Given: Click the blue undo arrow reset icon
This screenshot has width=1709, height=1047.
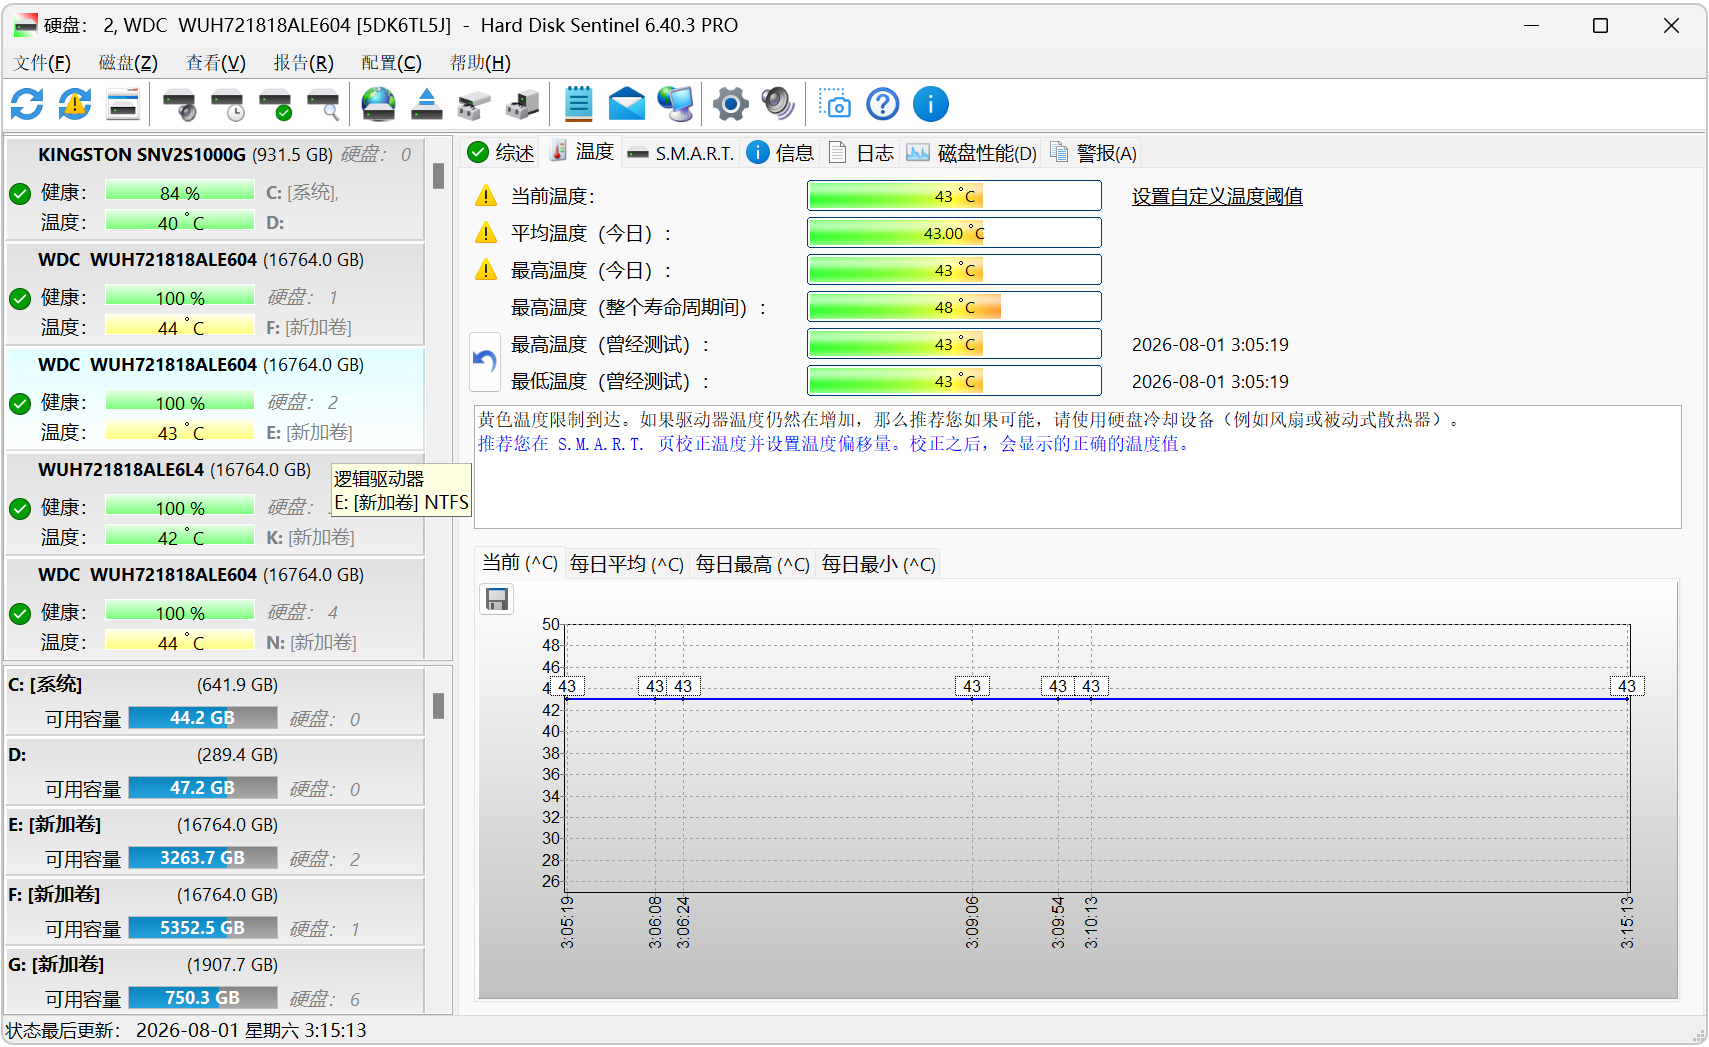Looking at the screenshot, I should pyautogui.click(x=485, y=362).
